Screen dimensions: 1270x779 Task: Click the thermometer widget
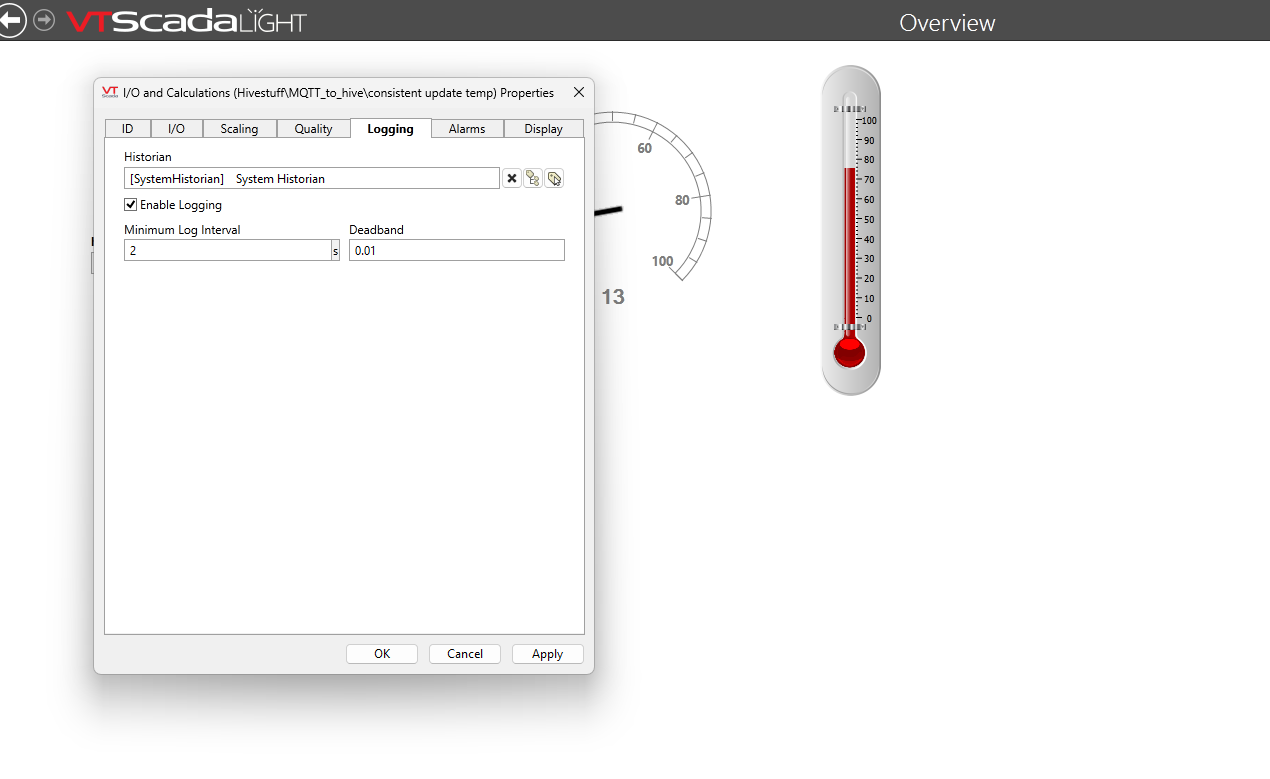pyautogui.click(x=850, y=230)
